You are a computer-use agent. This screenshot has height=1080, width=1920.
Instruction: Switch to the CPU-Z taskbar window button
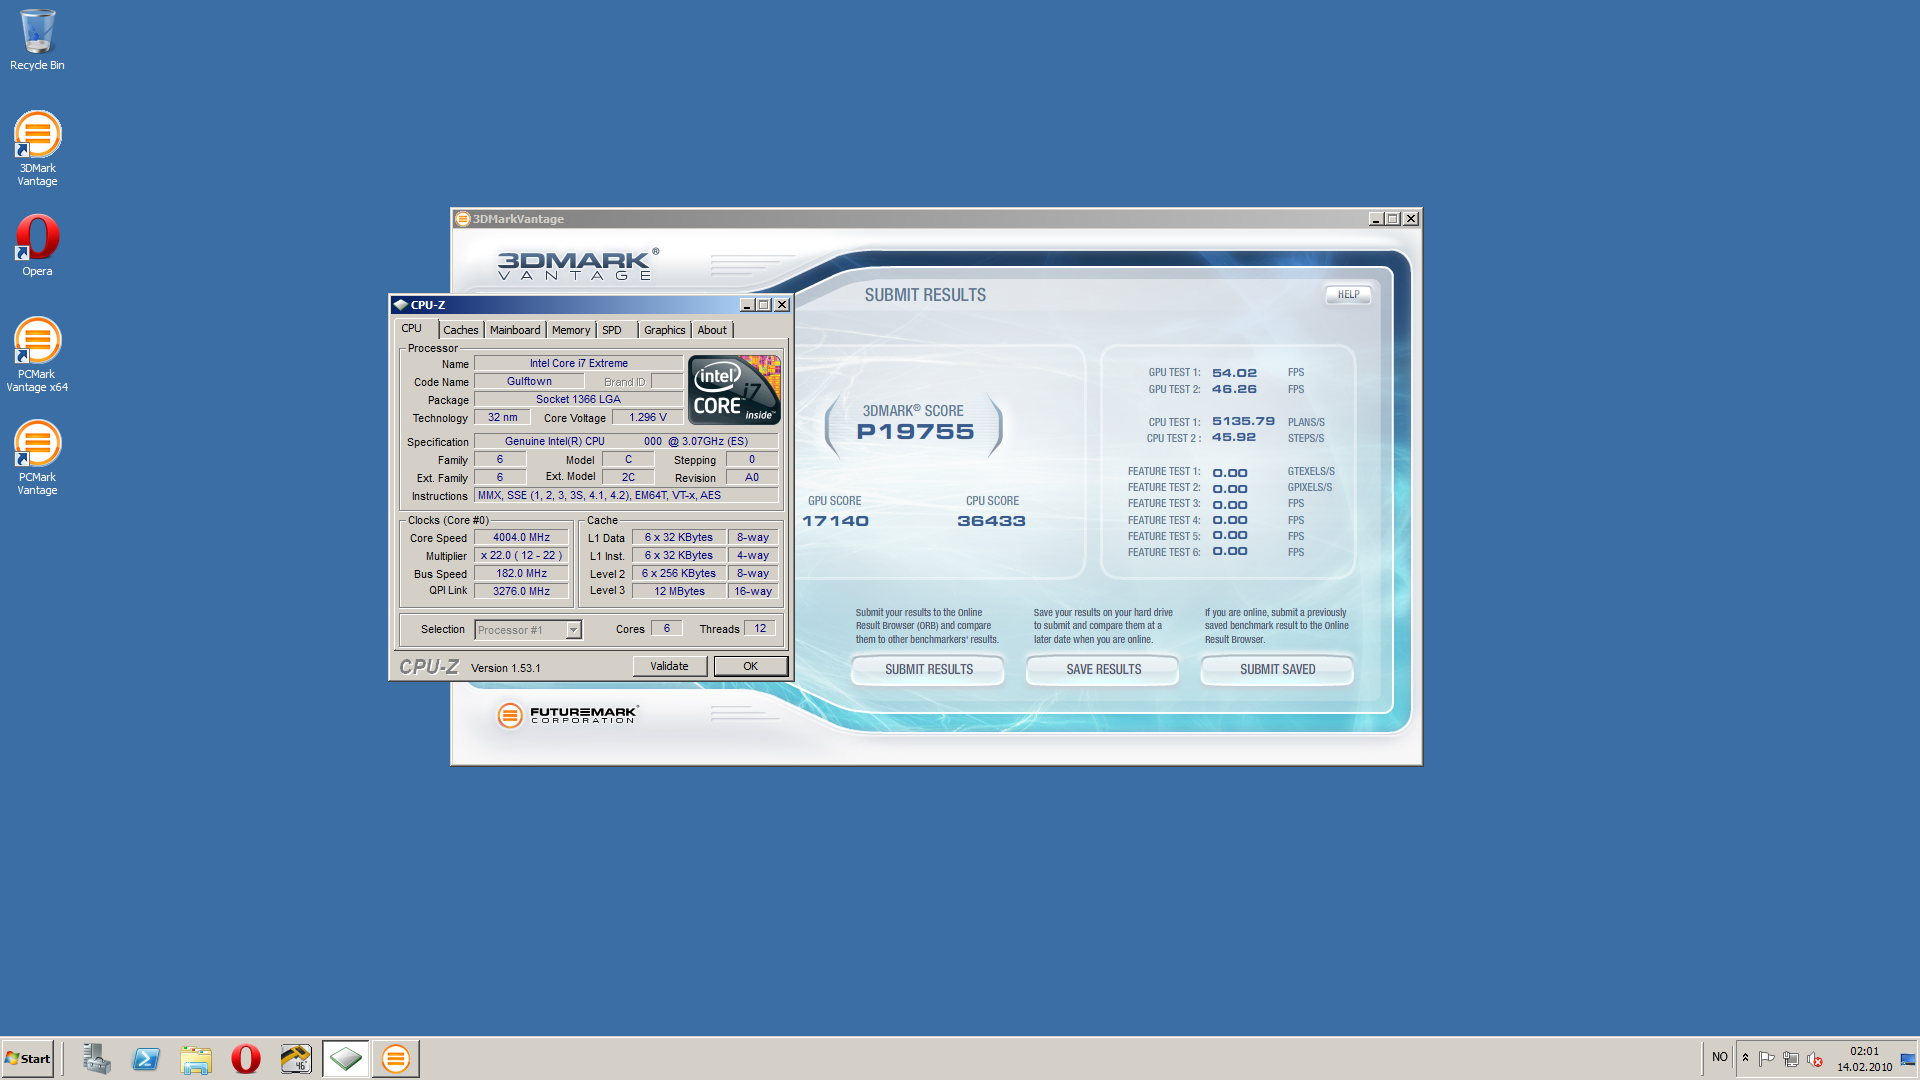[x=346, y=1058]
